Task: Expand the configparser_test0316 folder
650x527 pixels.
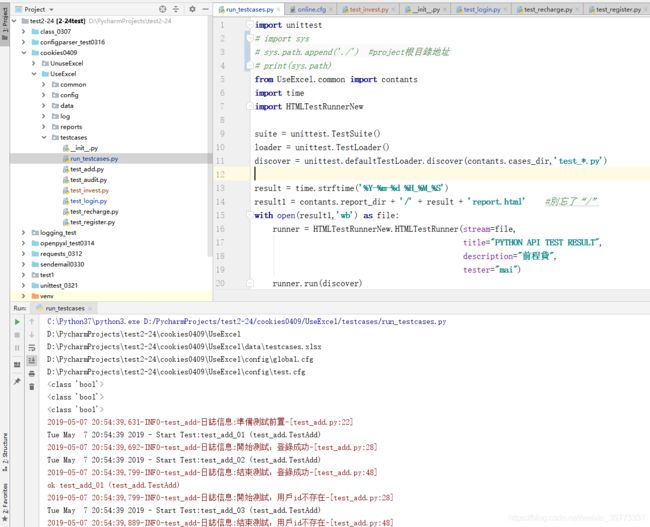Action: pyautogui.click(x=24, y=42)
